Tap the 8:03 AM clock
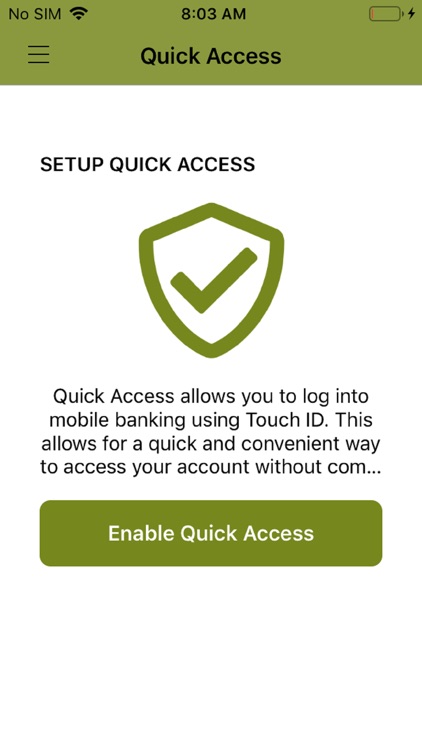The image size is (422, 750). [x=213, y=14]
